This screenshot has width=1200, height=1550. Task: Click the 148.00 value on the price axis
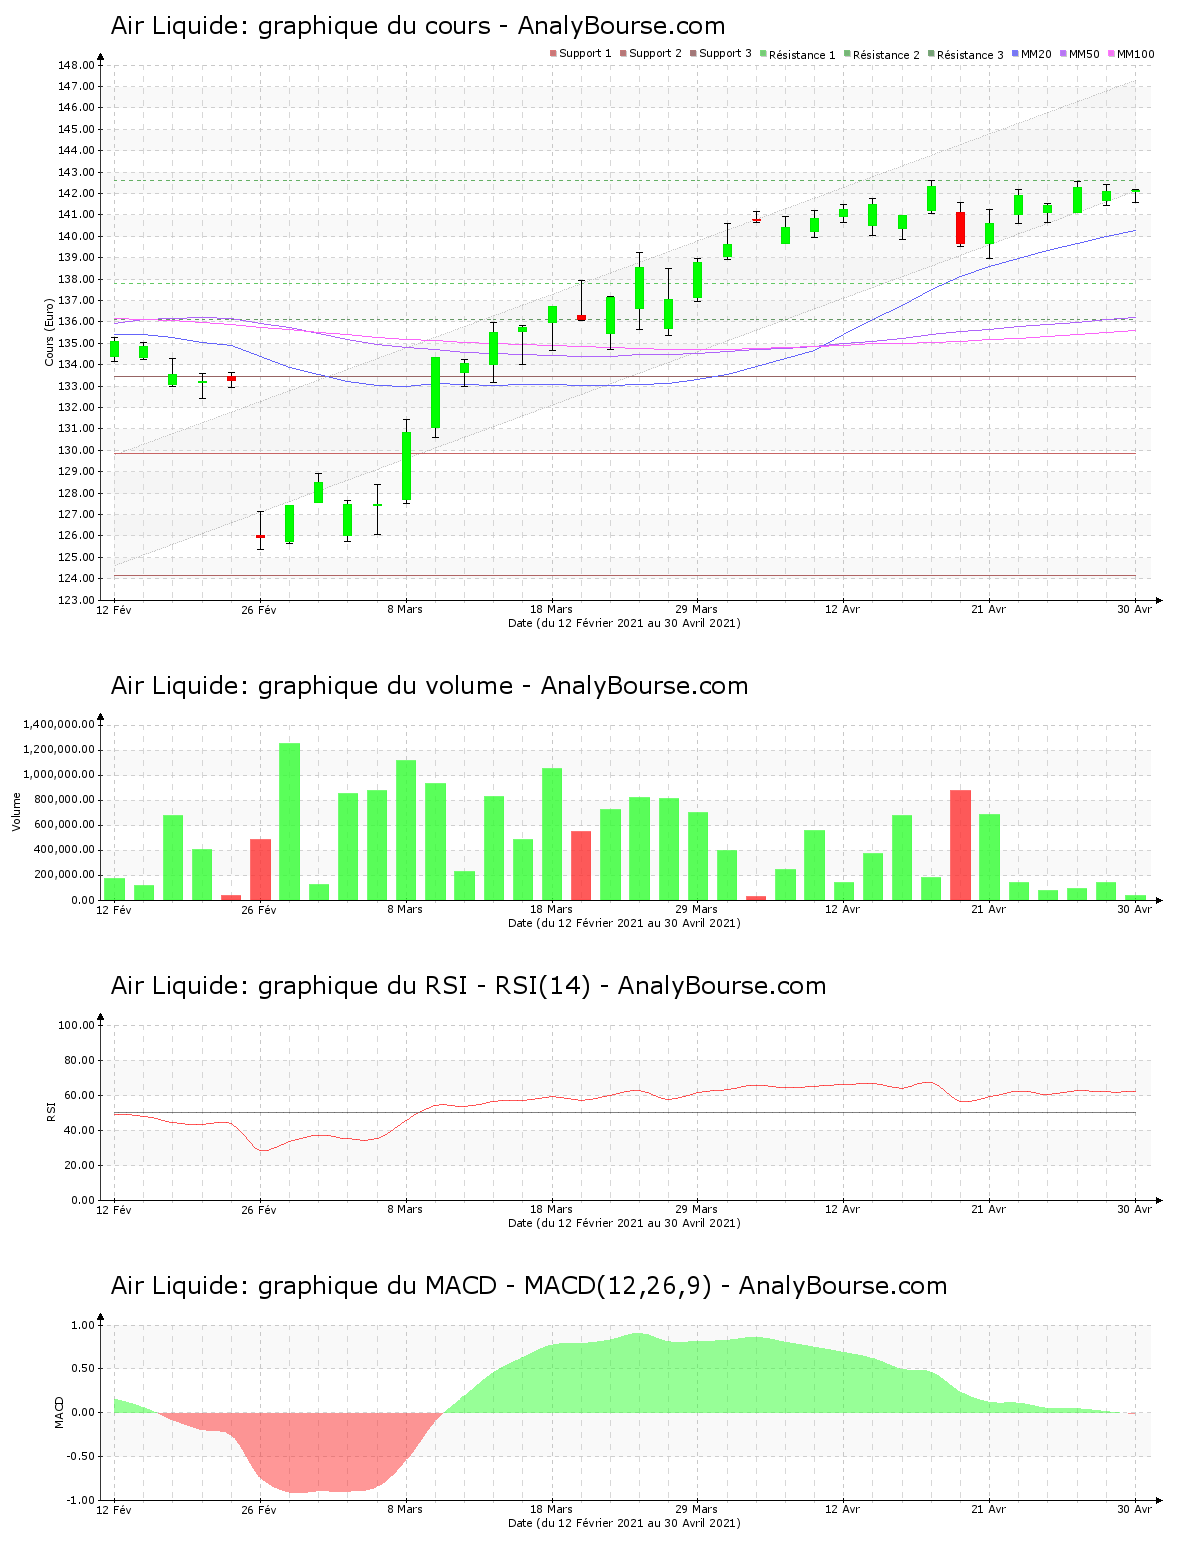(x=76, y=65)
